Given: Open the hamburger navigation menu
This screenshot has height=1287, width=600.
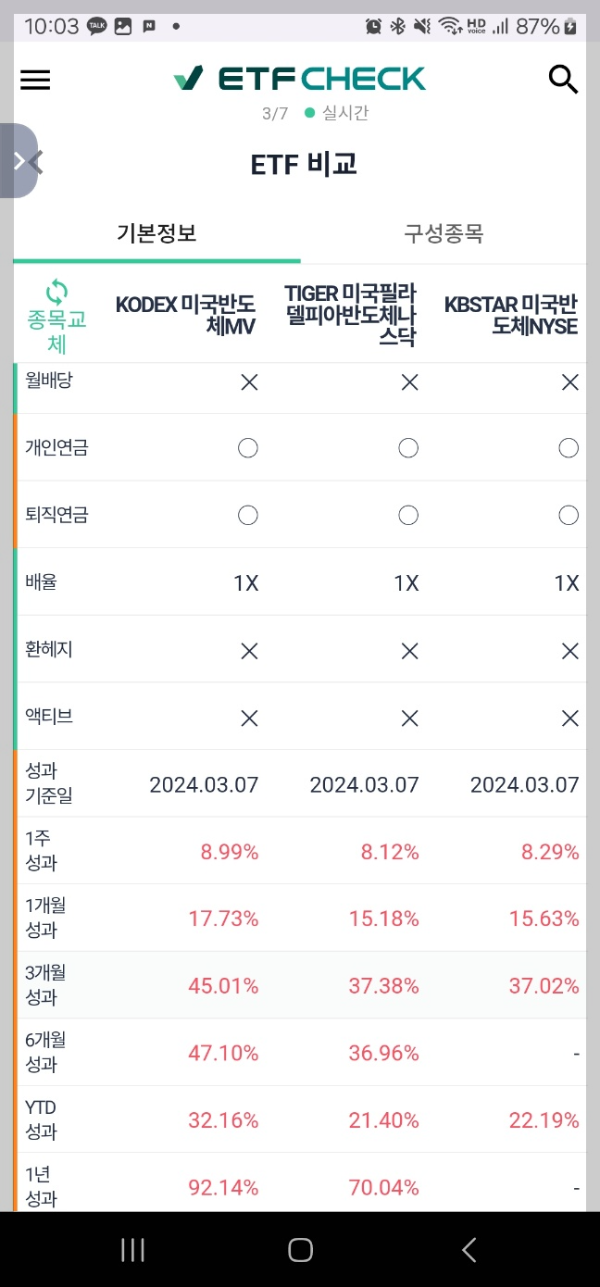Looking at the screenshot, I should (35, 80).
